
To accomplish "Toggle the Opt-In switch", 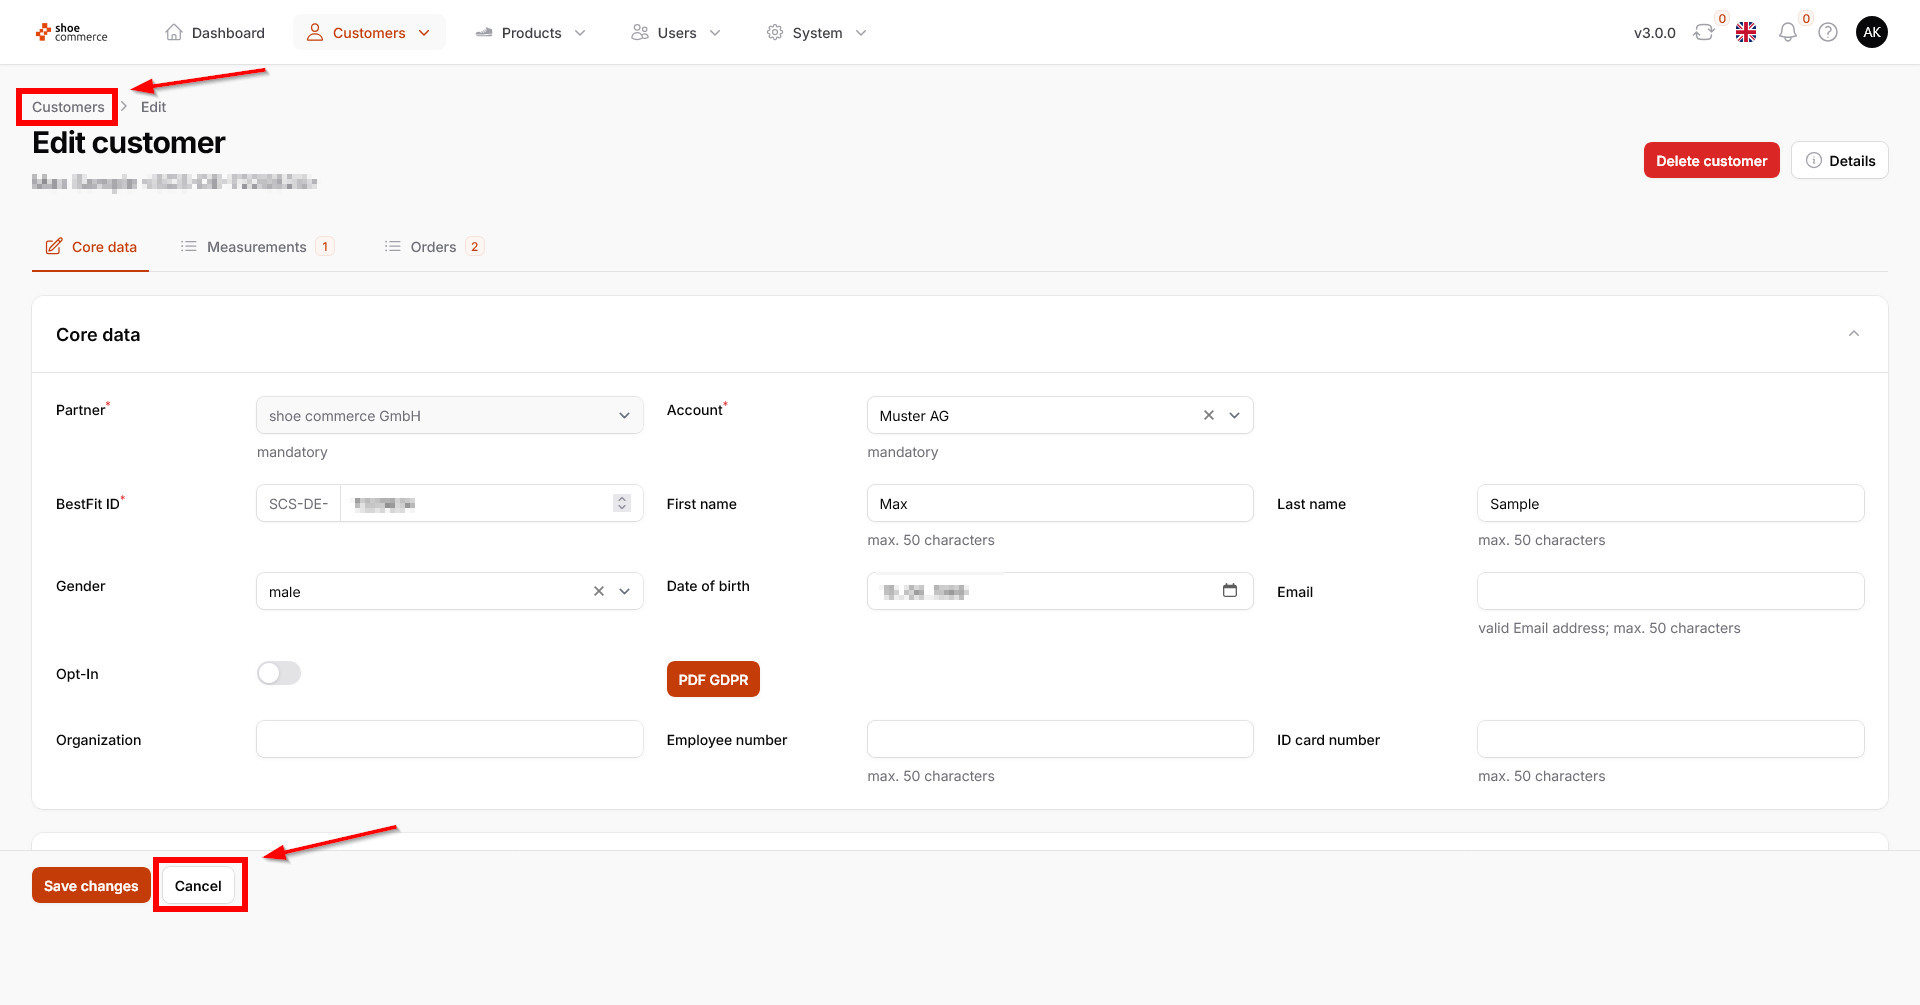I will point(279,674).
